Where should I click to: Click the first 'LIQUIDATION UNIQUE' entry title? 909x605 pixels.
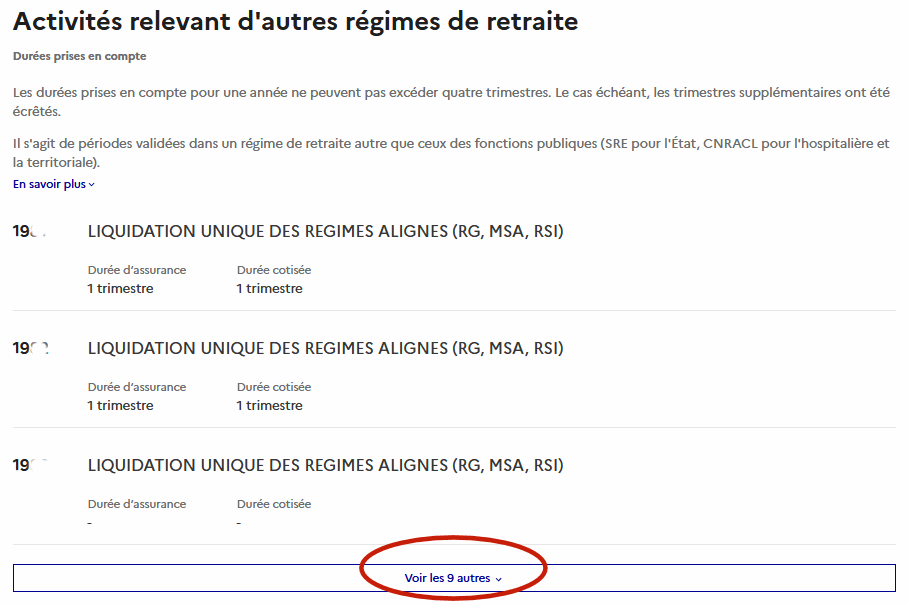(325, 232)
